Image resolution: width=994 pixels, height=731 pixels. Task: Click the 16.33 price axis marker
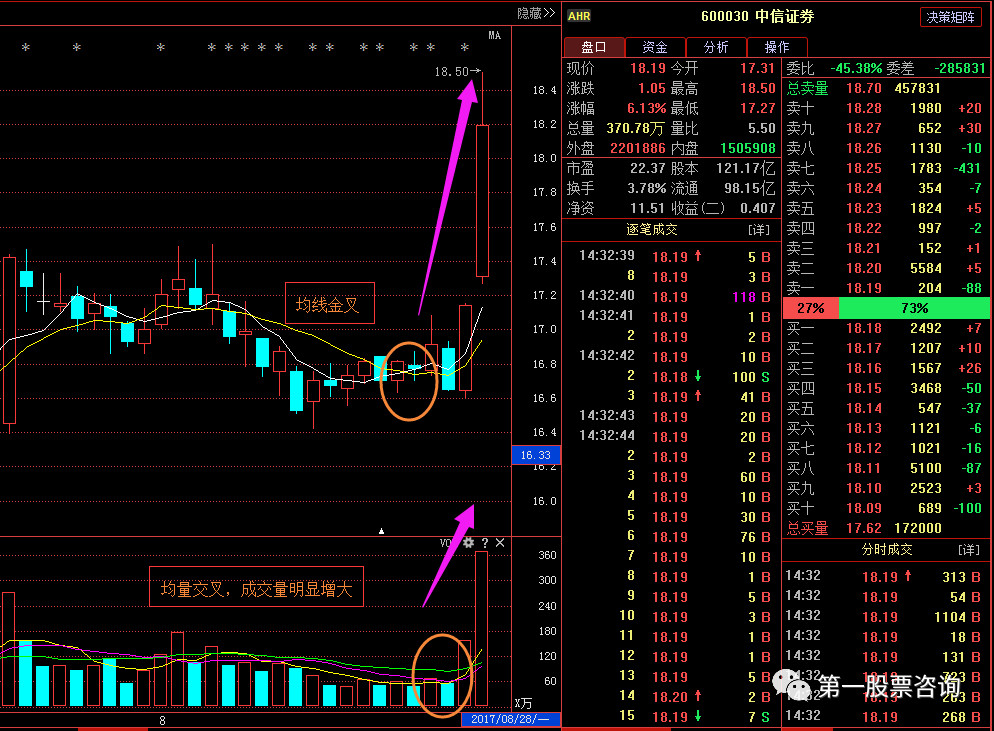536,455
